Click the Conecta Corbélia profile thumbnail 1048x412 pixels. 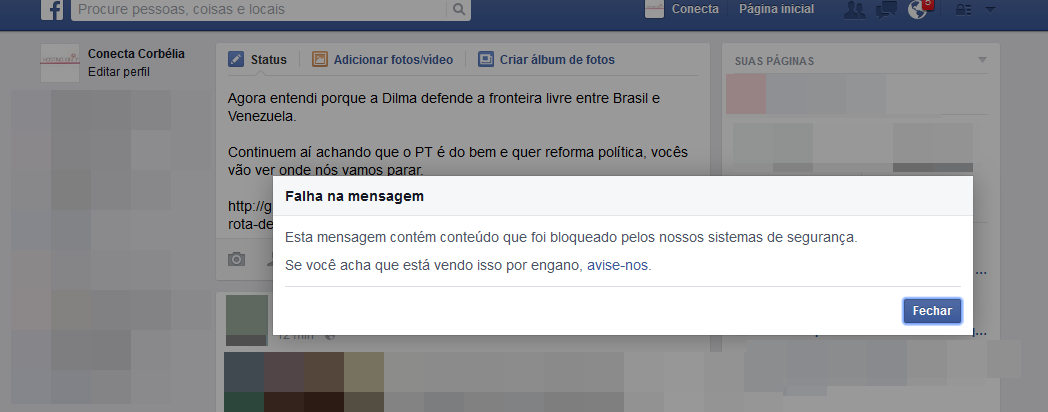pyautogui.click(x=59, y=63)
